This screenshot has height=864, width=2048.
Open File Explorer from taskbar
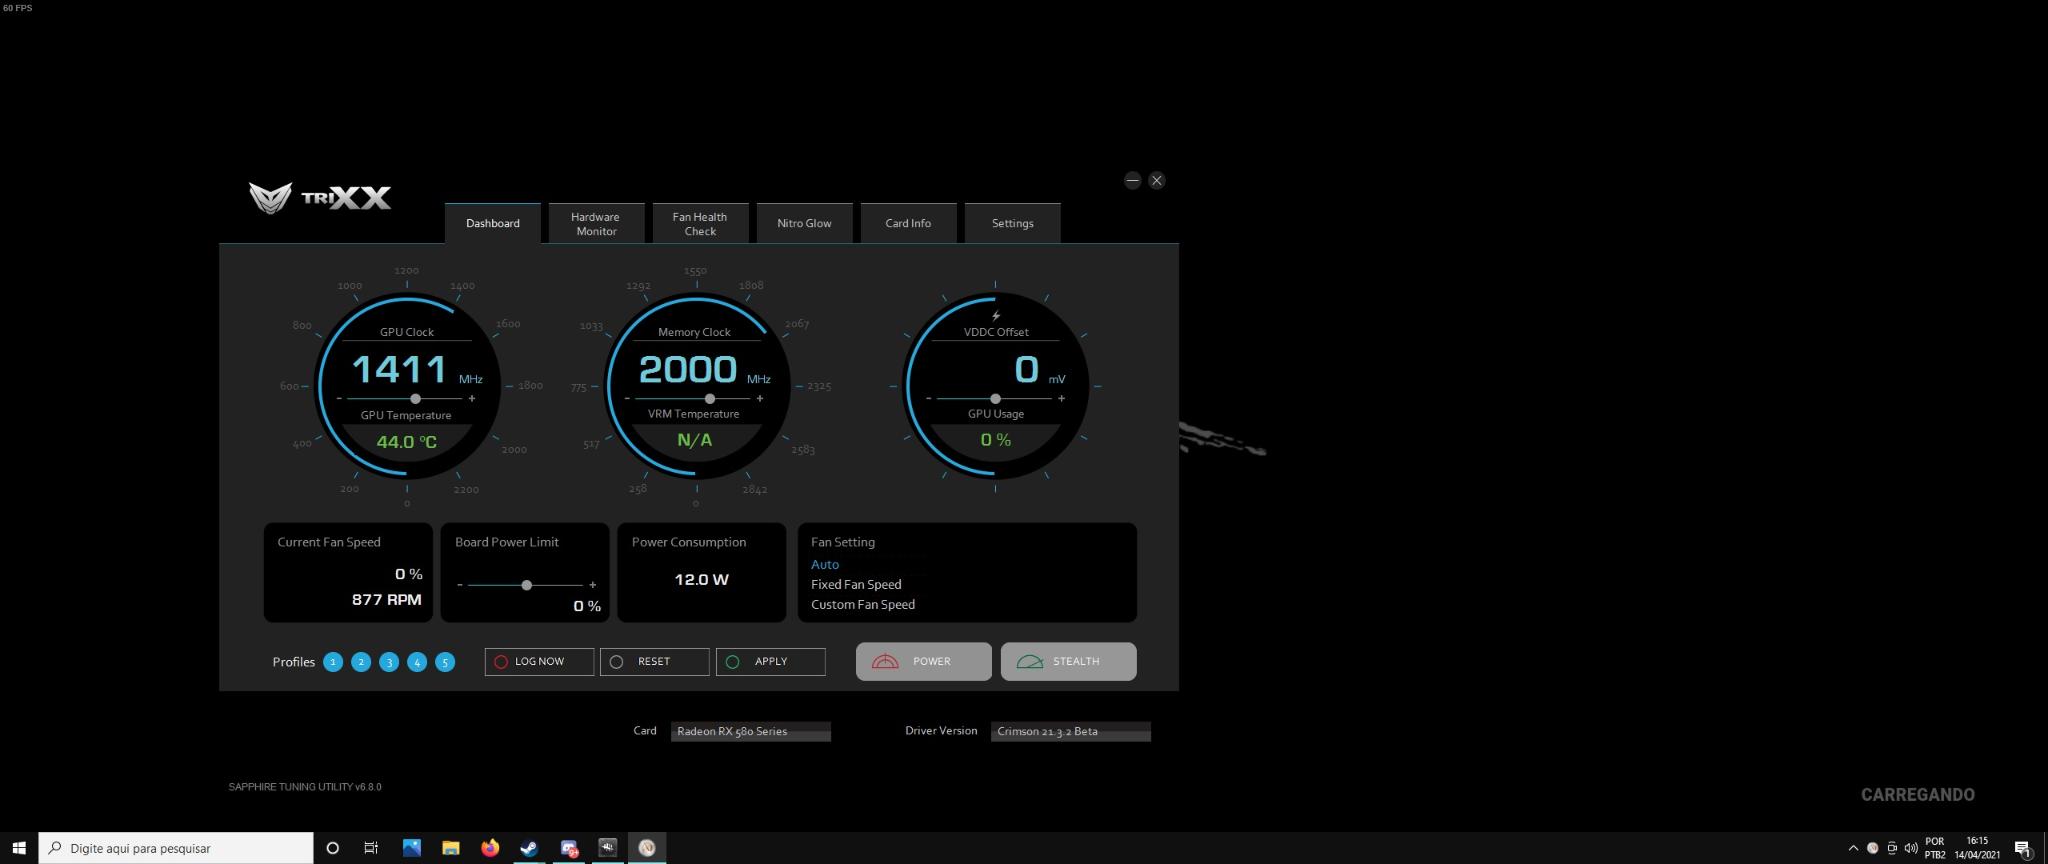click(451, 848)
